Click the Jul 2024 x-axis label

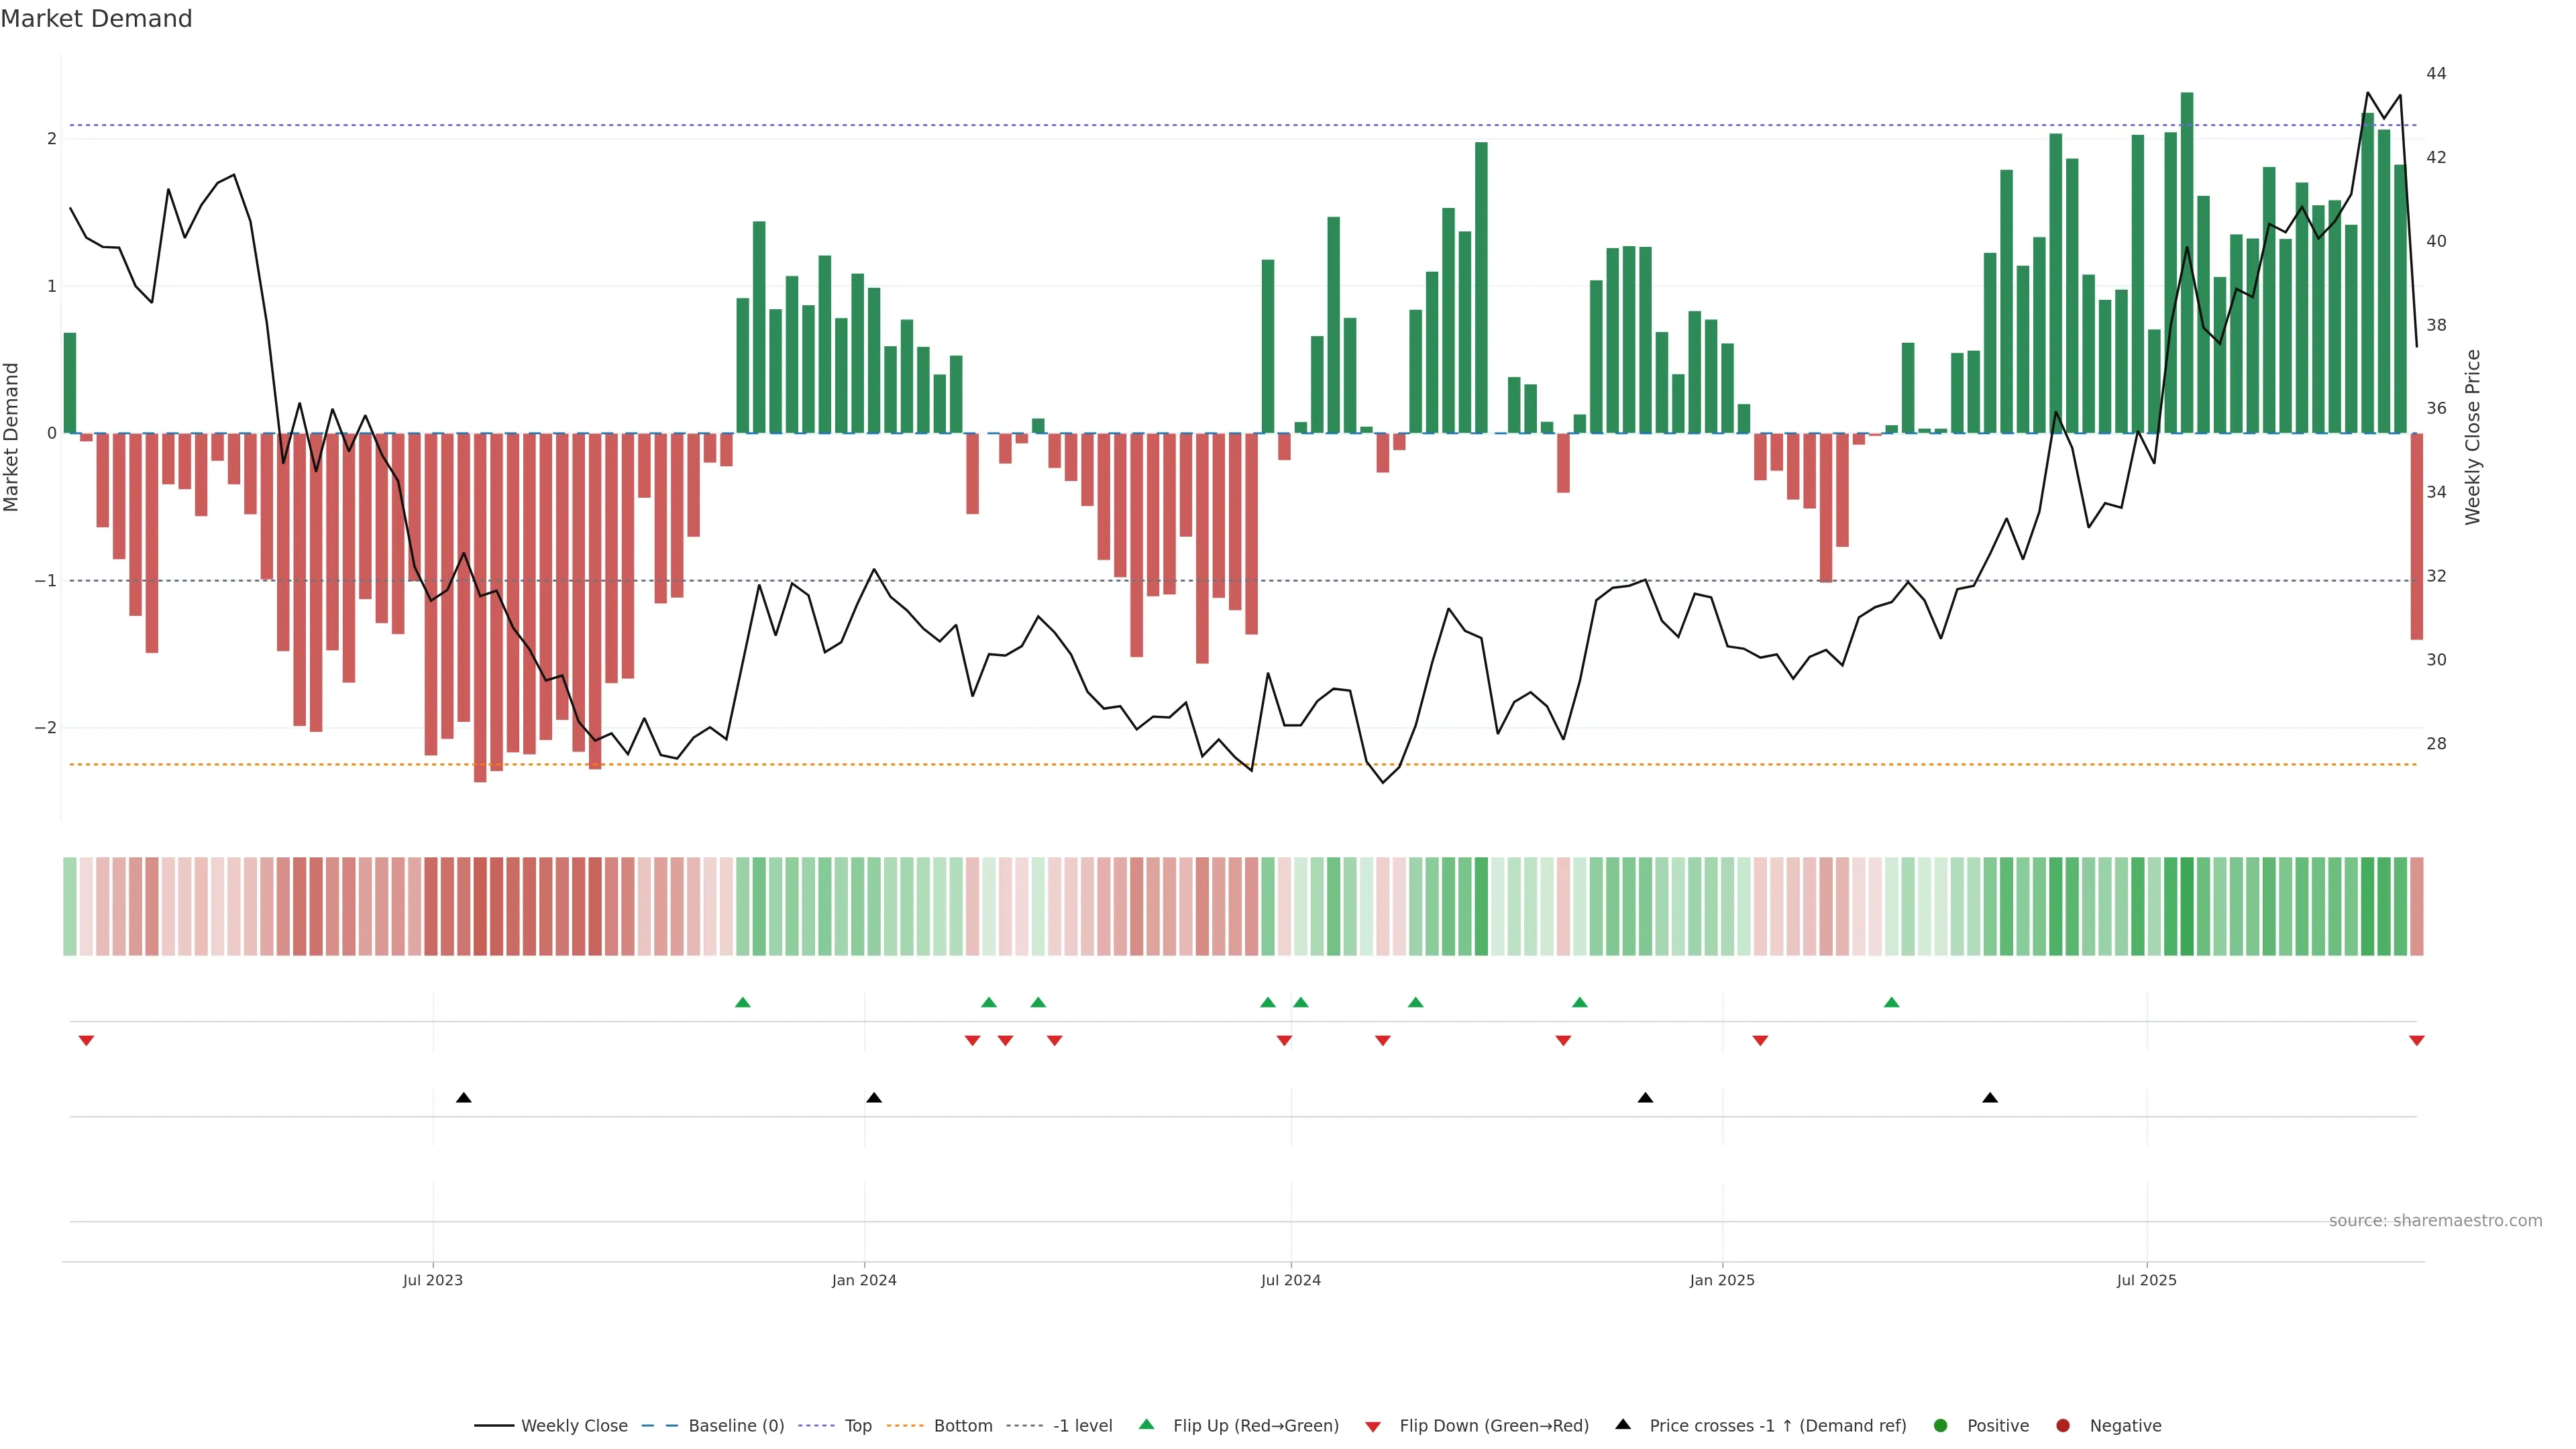pyautogui.click(x=1290, y=1280)
